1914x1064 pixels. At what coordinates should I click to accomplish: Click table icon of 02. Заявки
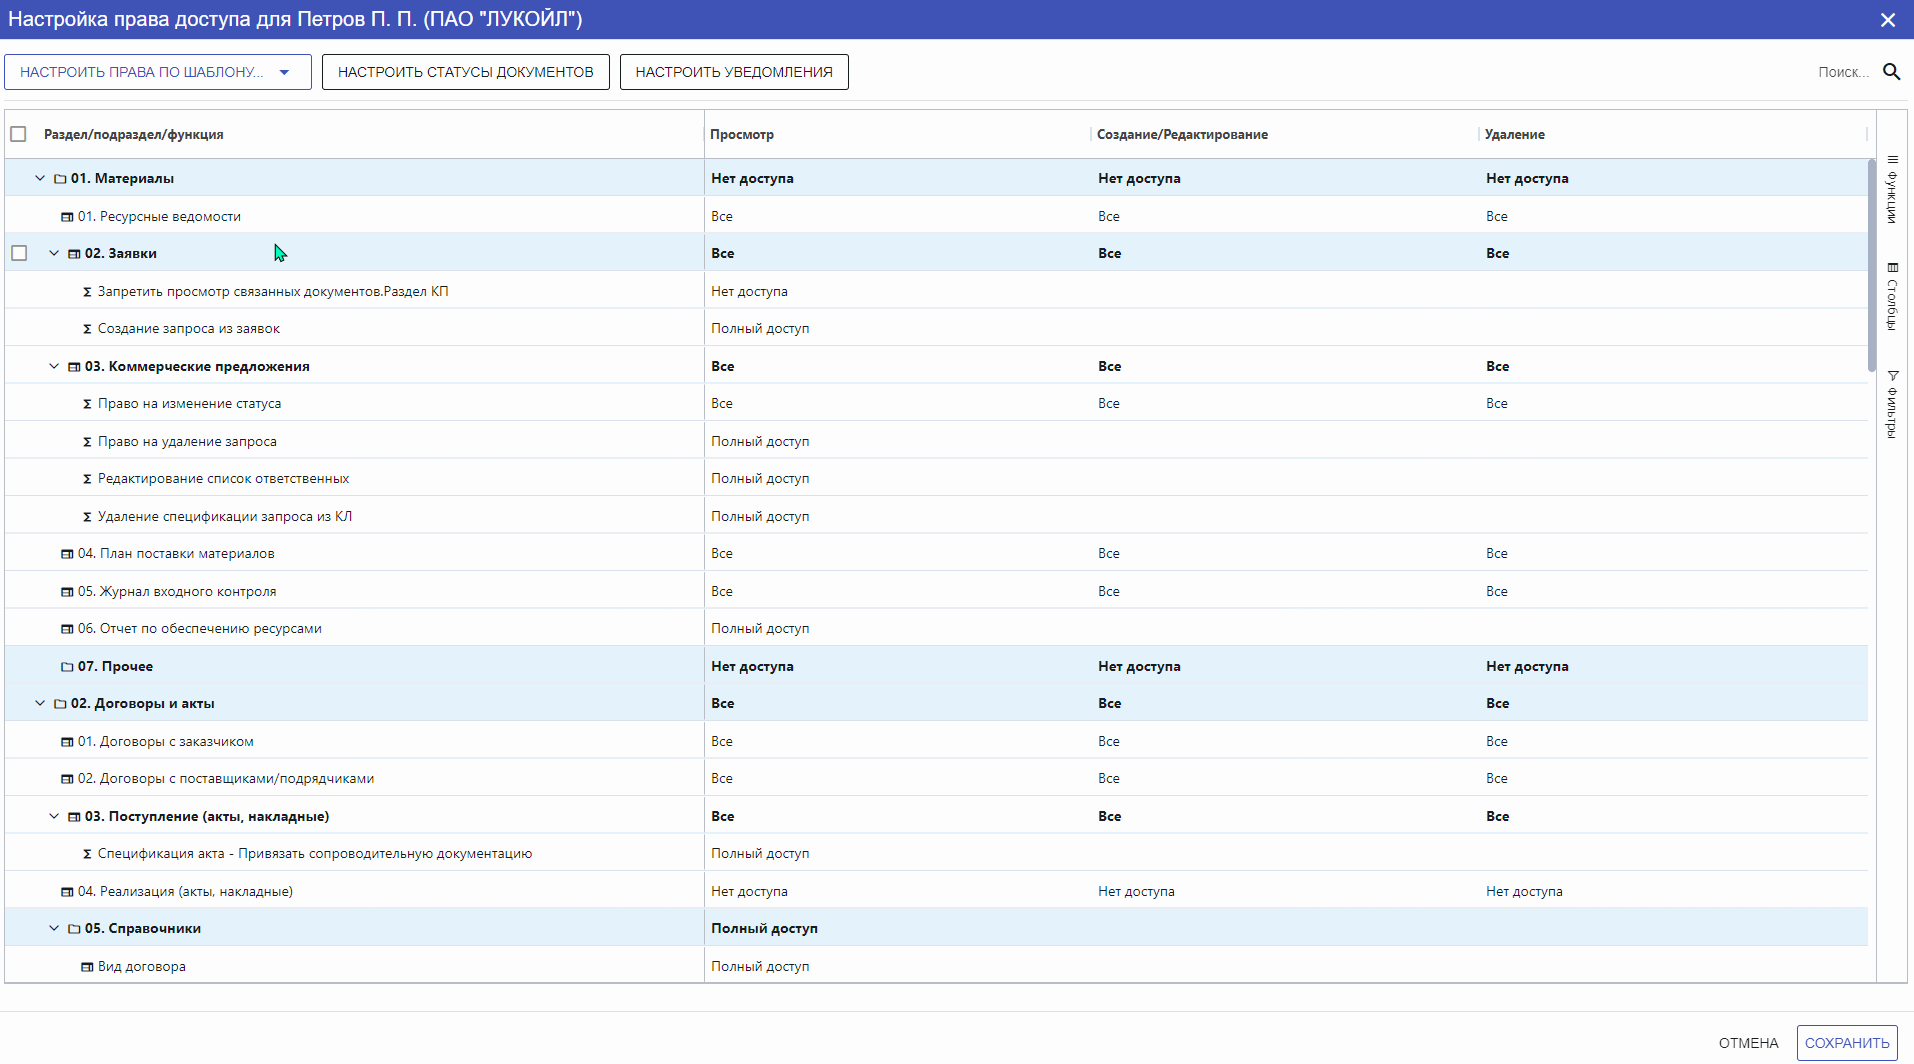(74, 254)
